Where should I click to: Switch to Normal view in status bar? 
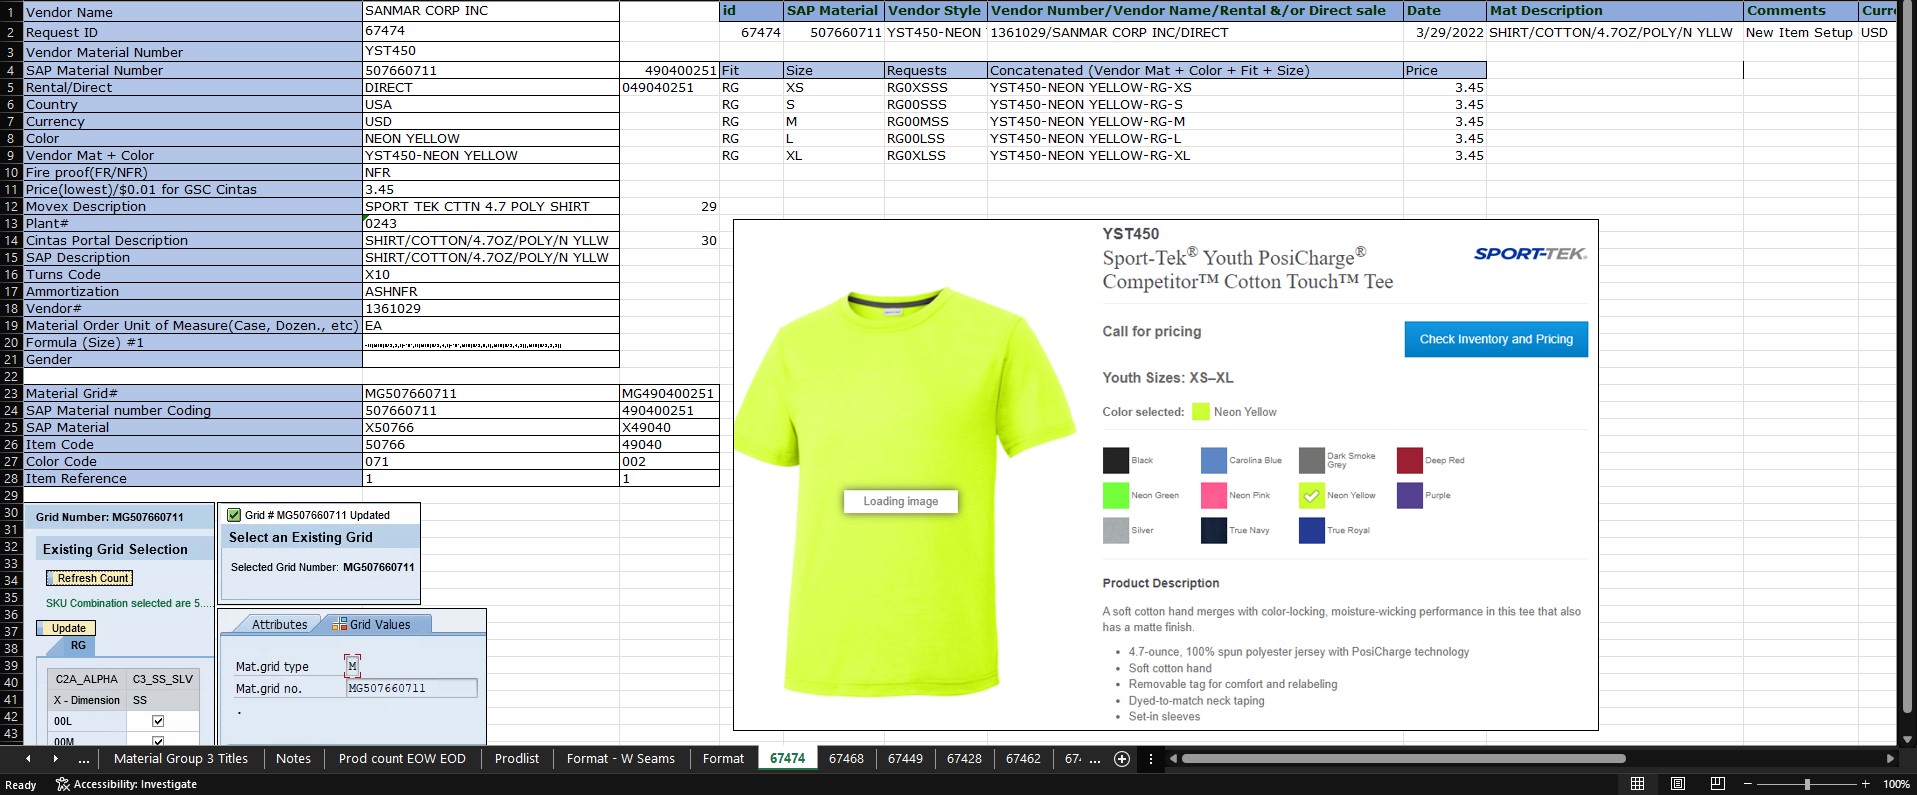click(1637, 784)
